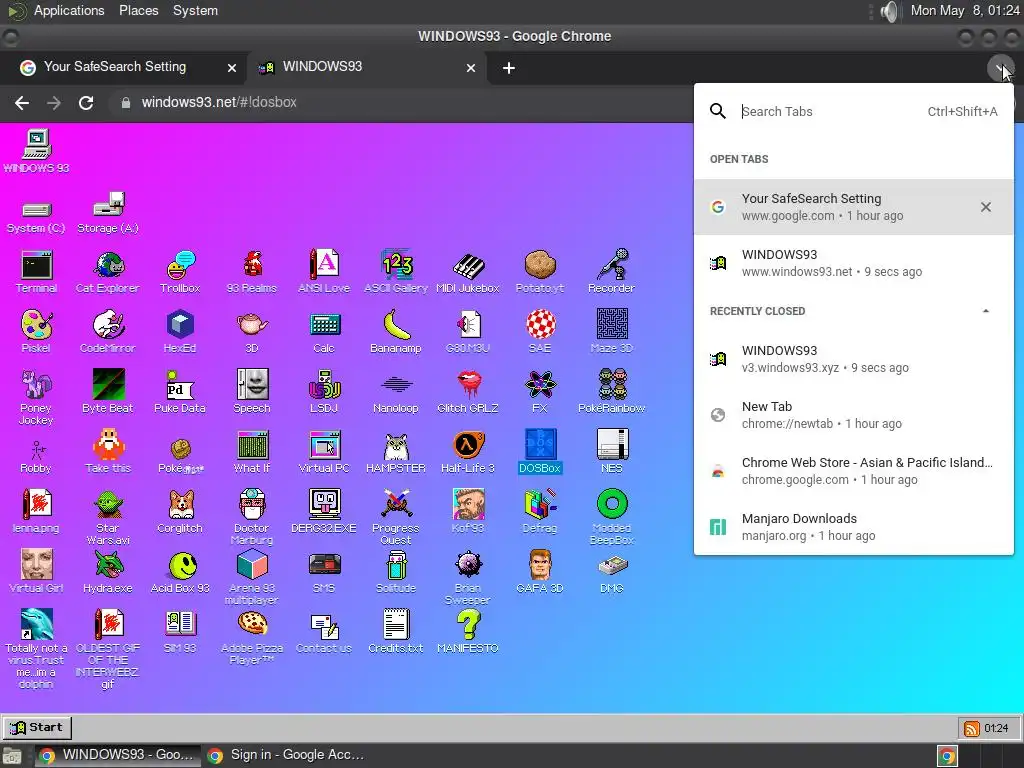1024x768 pixels.
Task: Select the DOSBox desktop icon
Action: pyautogui.click(x=539, y=452)
